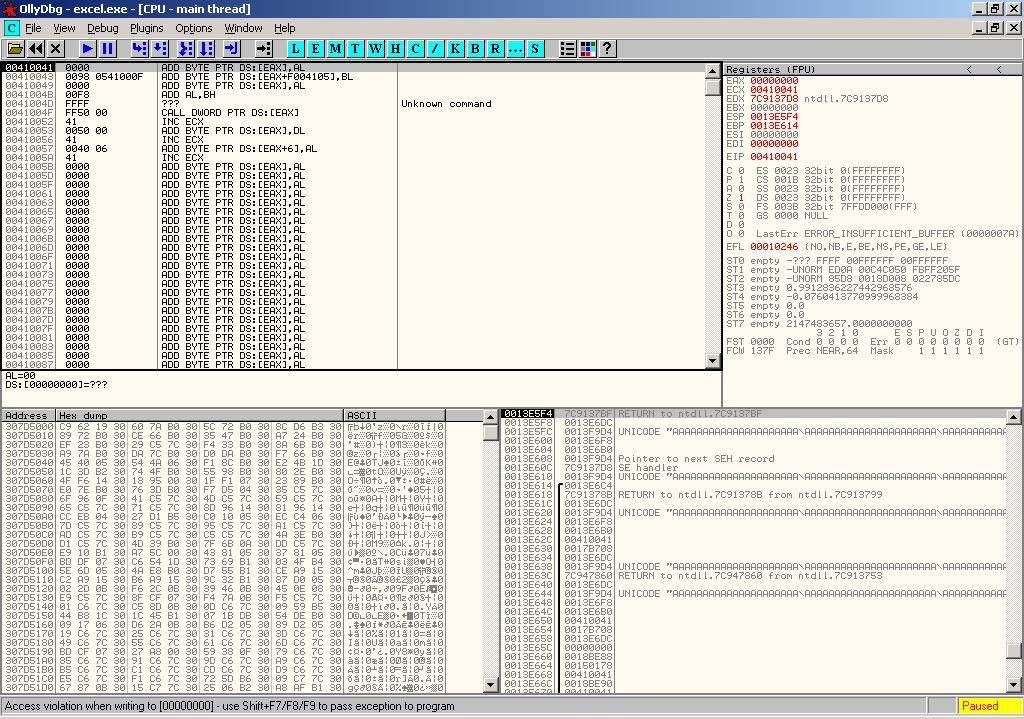Image resolution: width=1024 pixels, height=719 pixels.
Task: Open the Help question mark icon
Action: (607, 48)
